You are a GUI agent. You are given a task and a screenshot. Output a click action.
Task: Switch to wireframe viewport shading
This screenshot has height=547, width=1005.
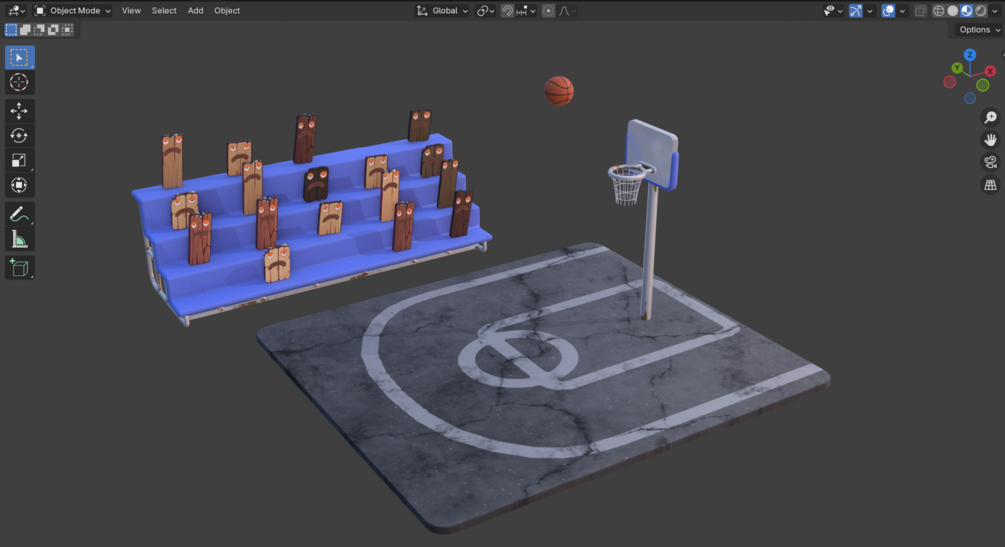[x=939, y=10]
